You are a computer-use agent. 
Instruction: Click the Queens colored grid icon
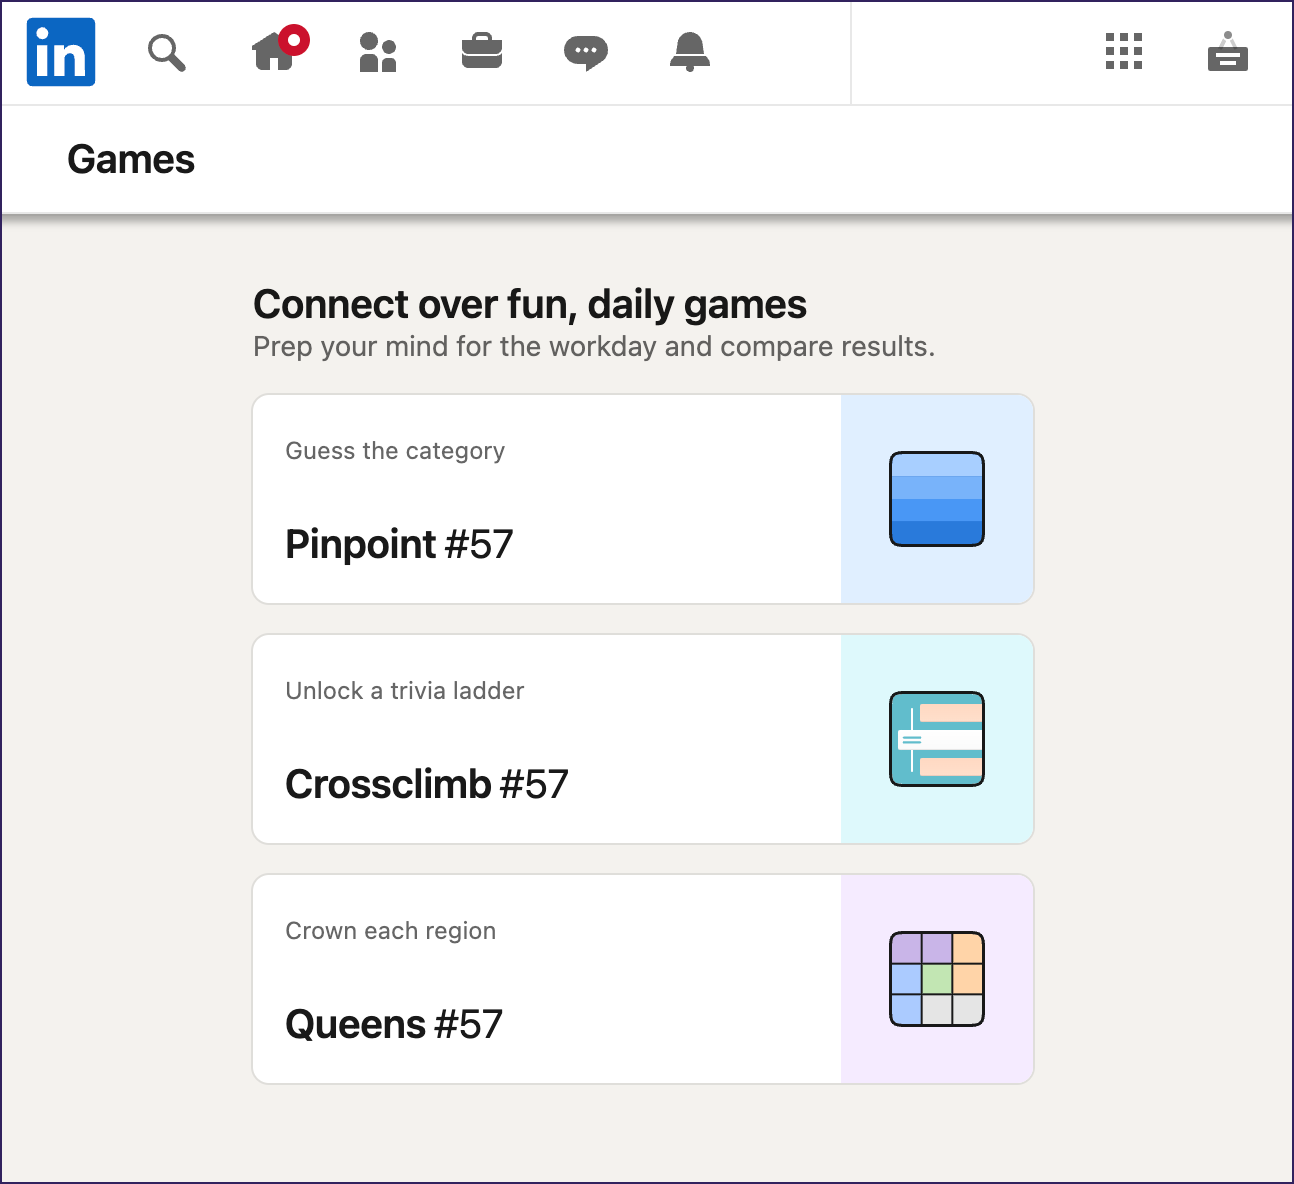(x=937, y=979)
